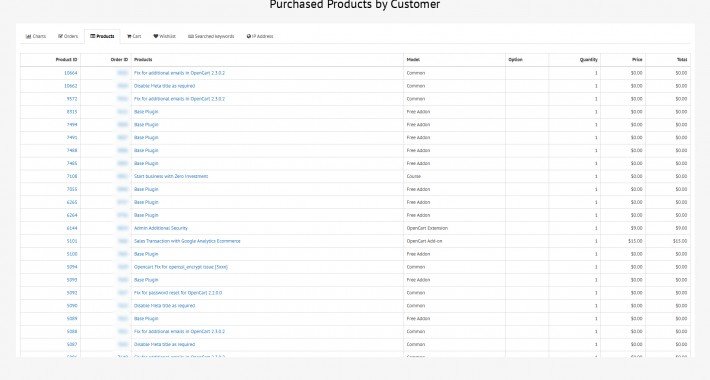Open 'Start business with Zero Investment' product link
This screenshot has height=380, width=710.
coord(171,176)
